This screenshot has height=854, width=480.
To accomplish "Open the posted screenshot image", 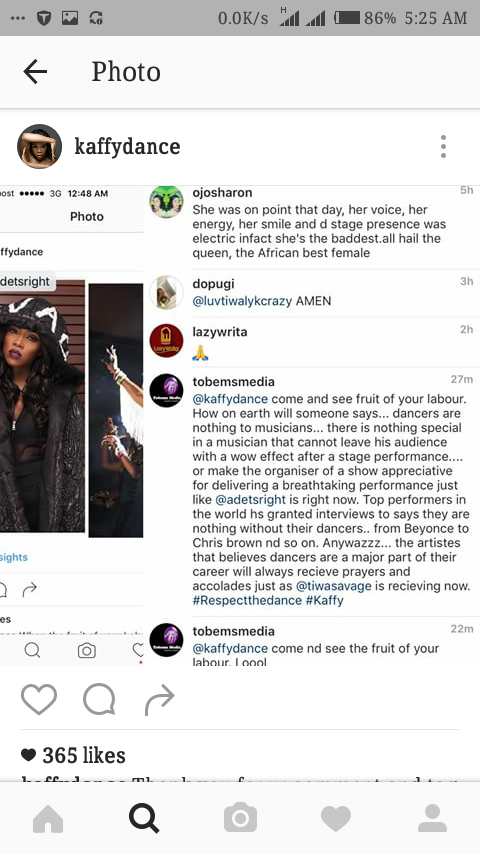I will point(240,426).
